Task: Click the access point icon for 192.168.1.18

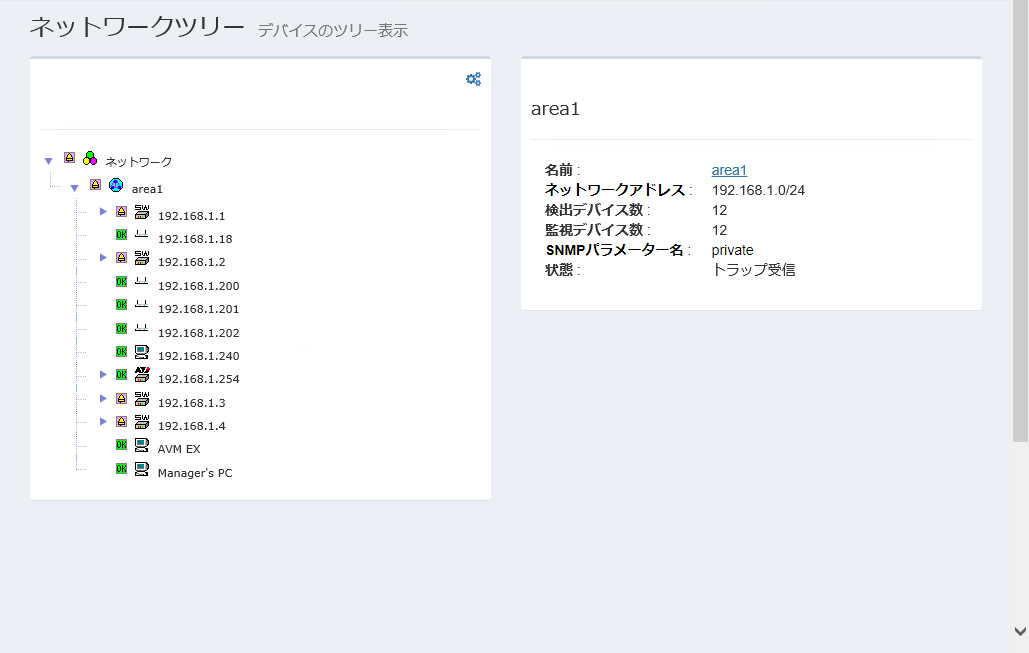Action: pyautogui.click(x=142, y=235)
